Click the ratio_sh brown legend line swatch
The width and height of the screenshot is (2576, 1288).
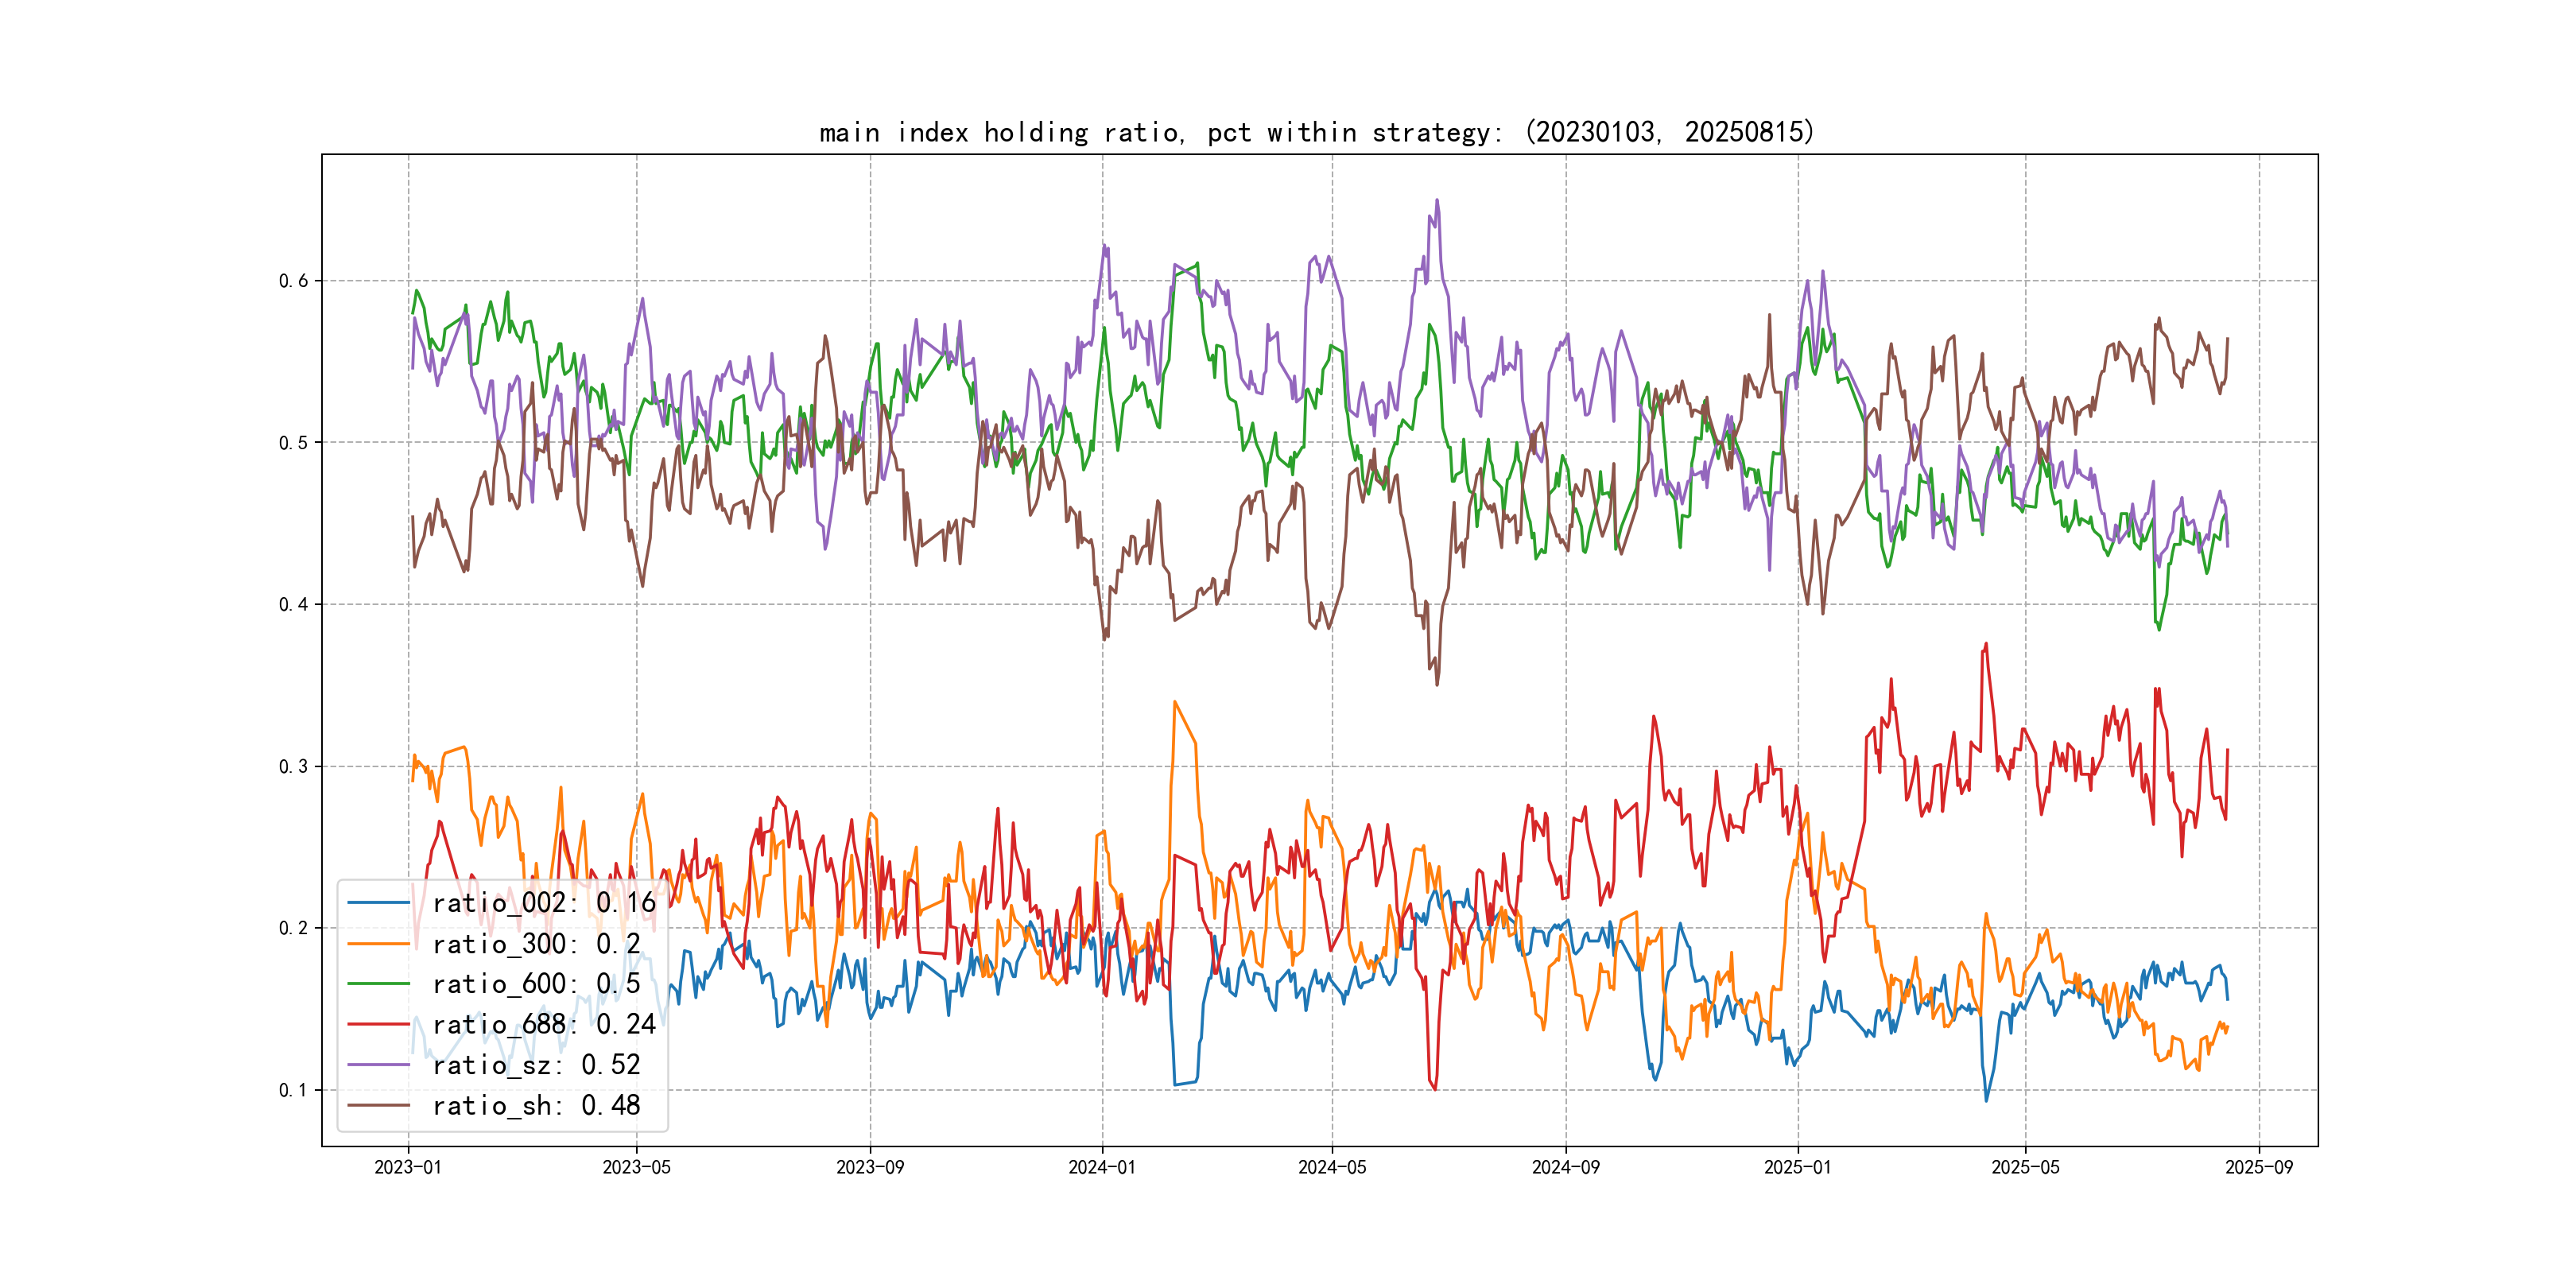(379, 1106)
